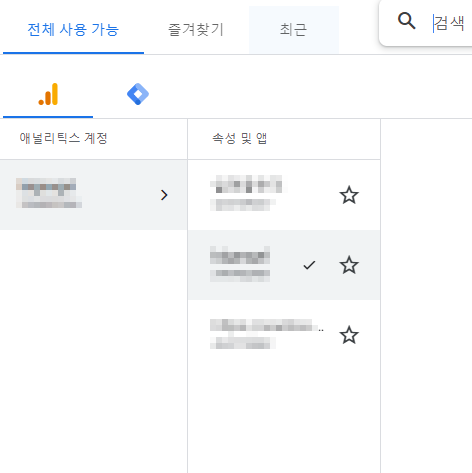
Task: Click the 속성 및 앱 column header
Action: [240, 138]
